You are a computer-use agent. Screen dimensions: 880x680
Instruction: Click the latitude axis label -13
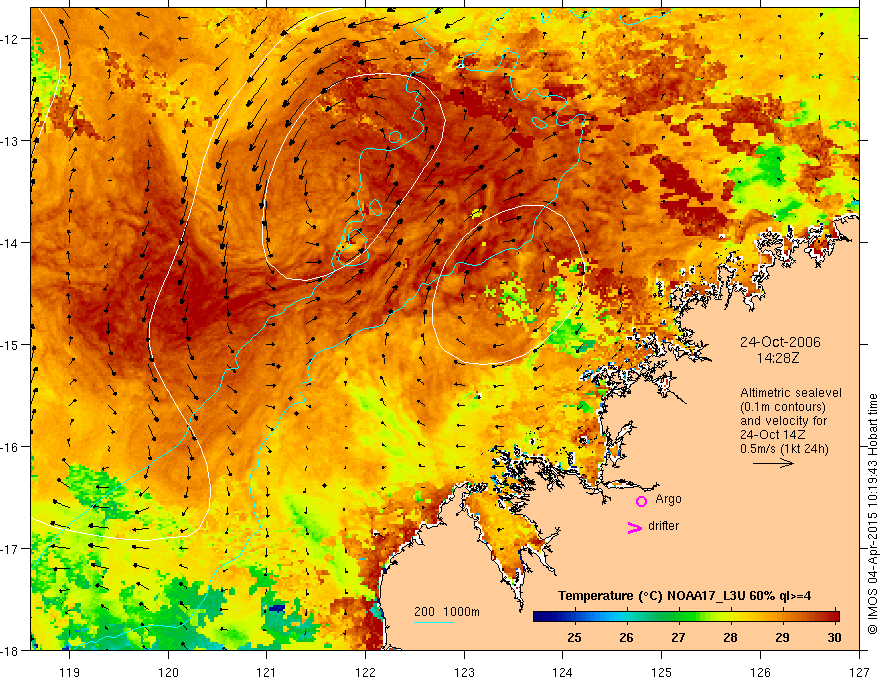[10, 140]
